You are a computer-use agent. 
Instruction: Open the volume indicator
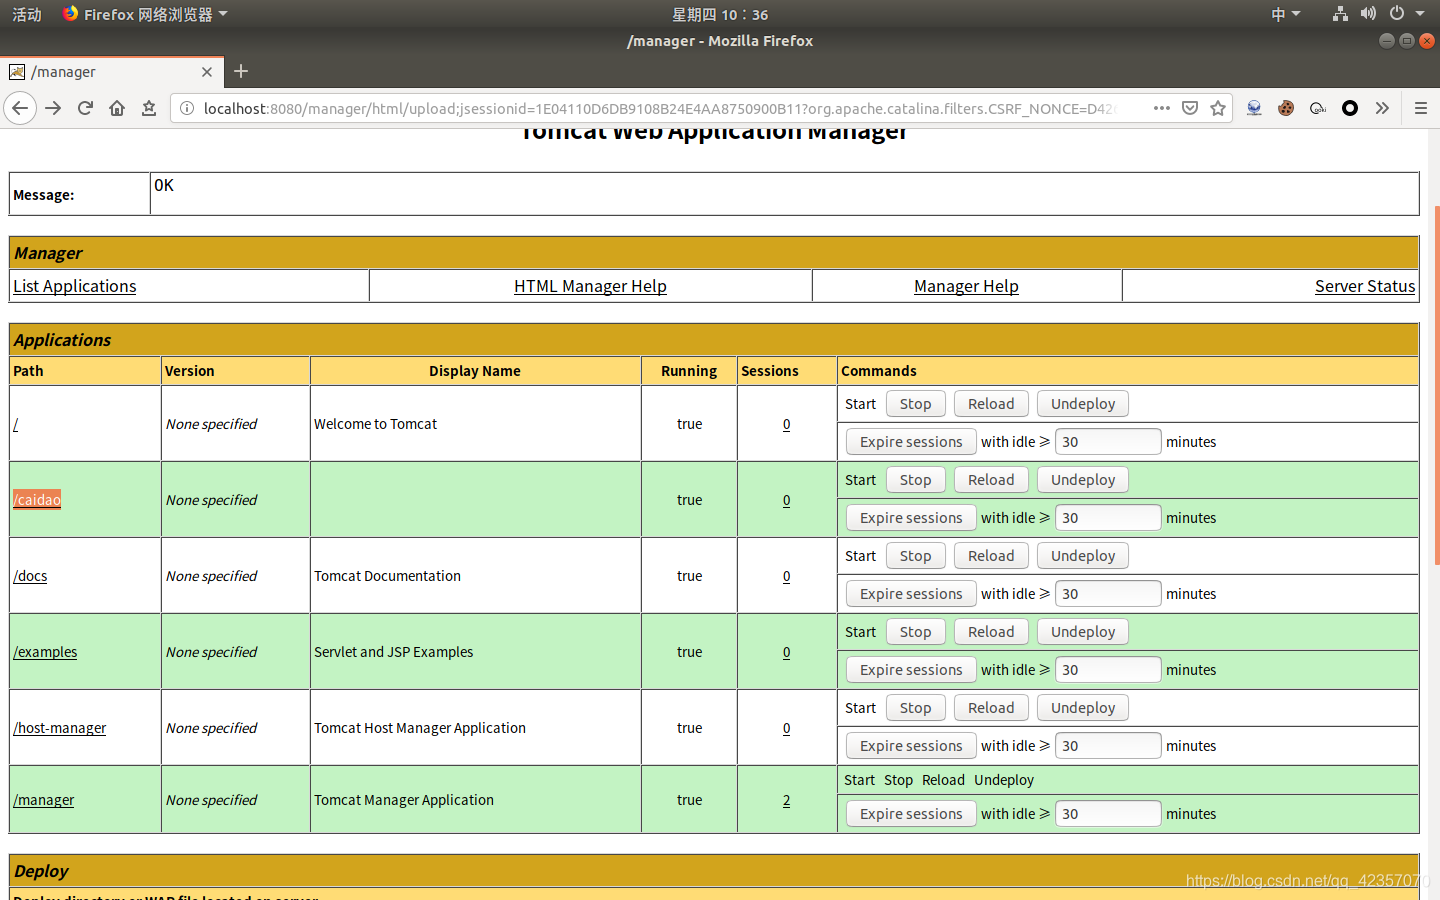point(1368,14)
